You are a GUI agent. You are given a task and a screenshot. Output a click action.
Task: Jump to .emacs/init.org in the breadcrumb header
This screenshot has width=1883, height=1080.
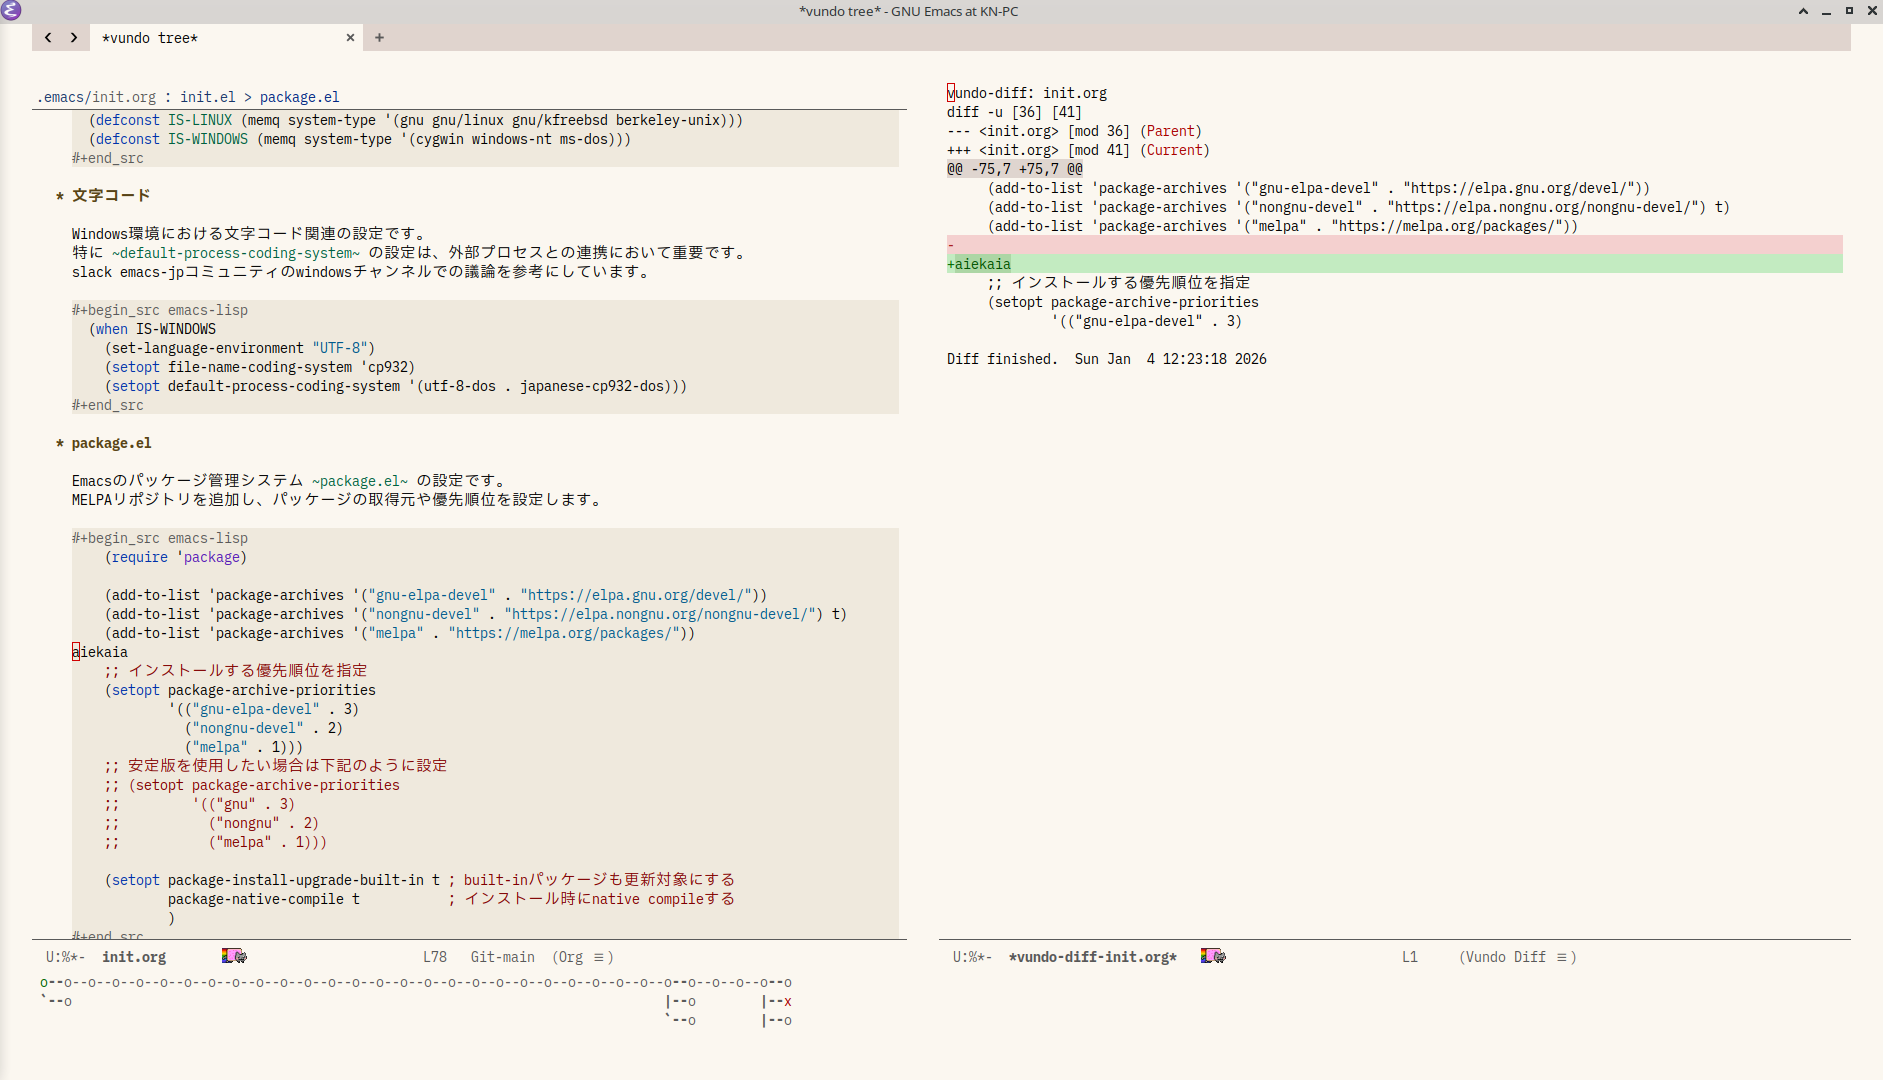96,97
